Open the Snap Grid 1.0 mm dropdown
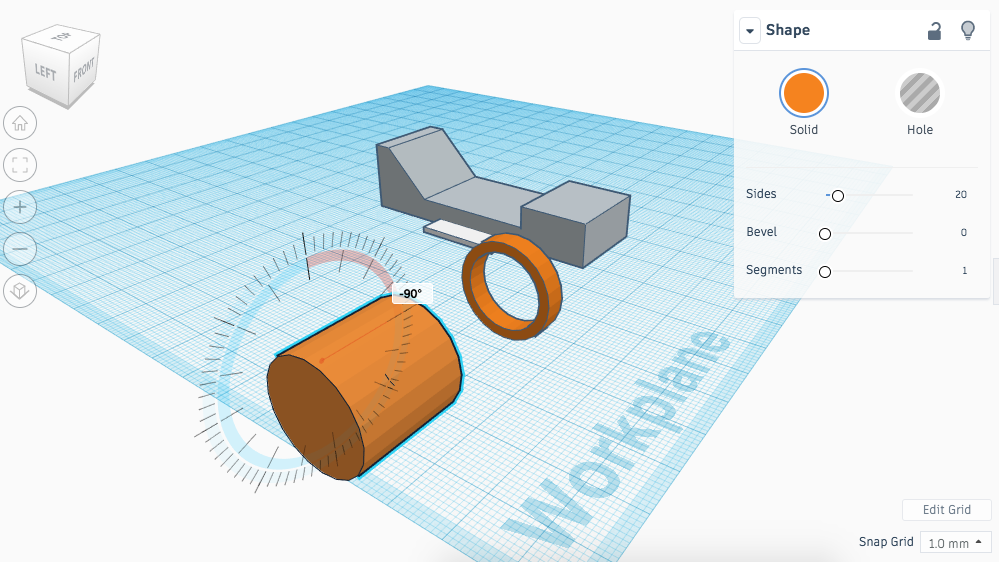The image size is (999, 562). 955,543
